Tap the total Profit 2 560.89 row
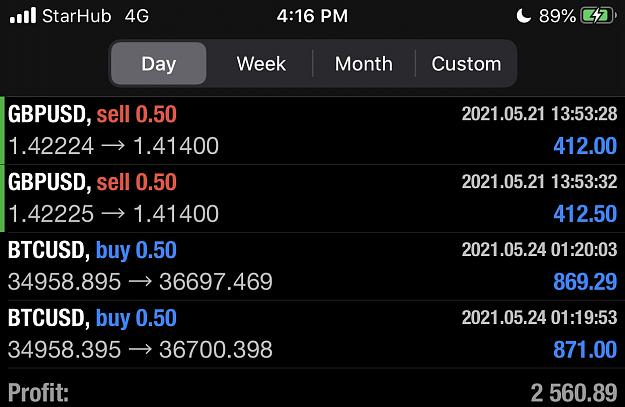The width and height of the screenshot is (625, 407). pos(312,392)
